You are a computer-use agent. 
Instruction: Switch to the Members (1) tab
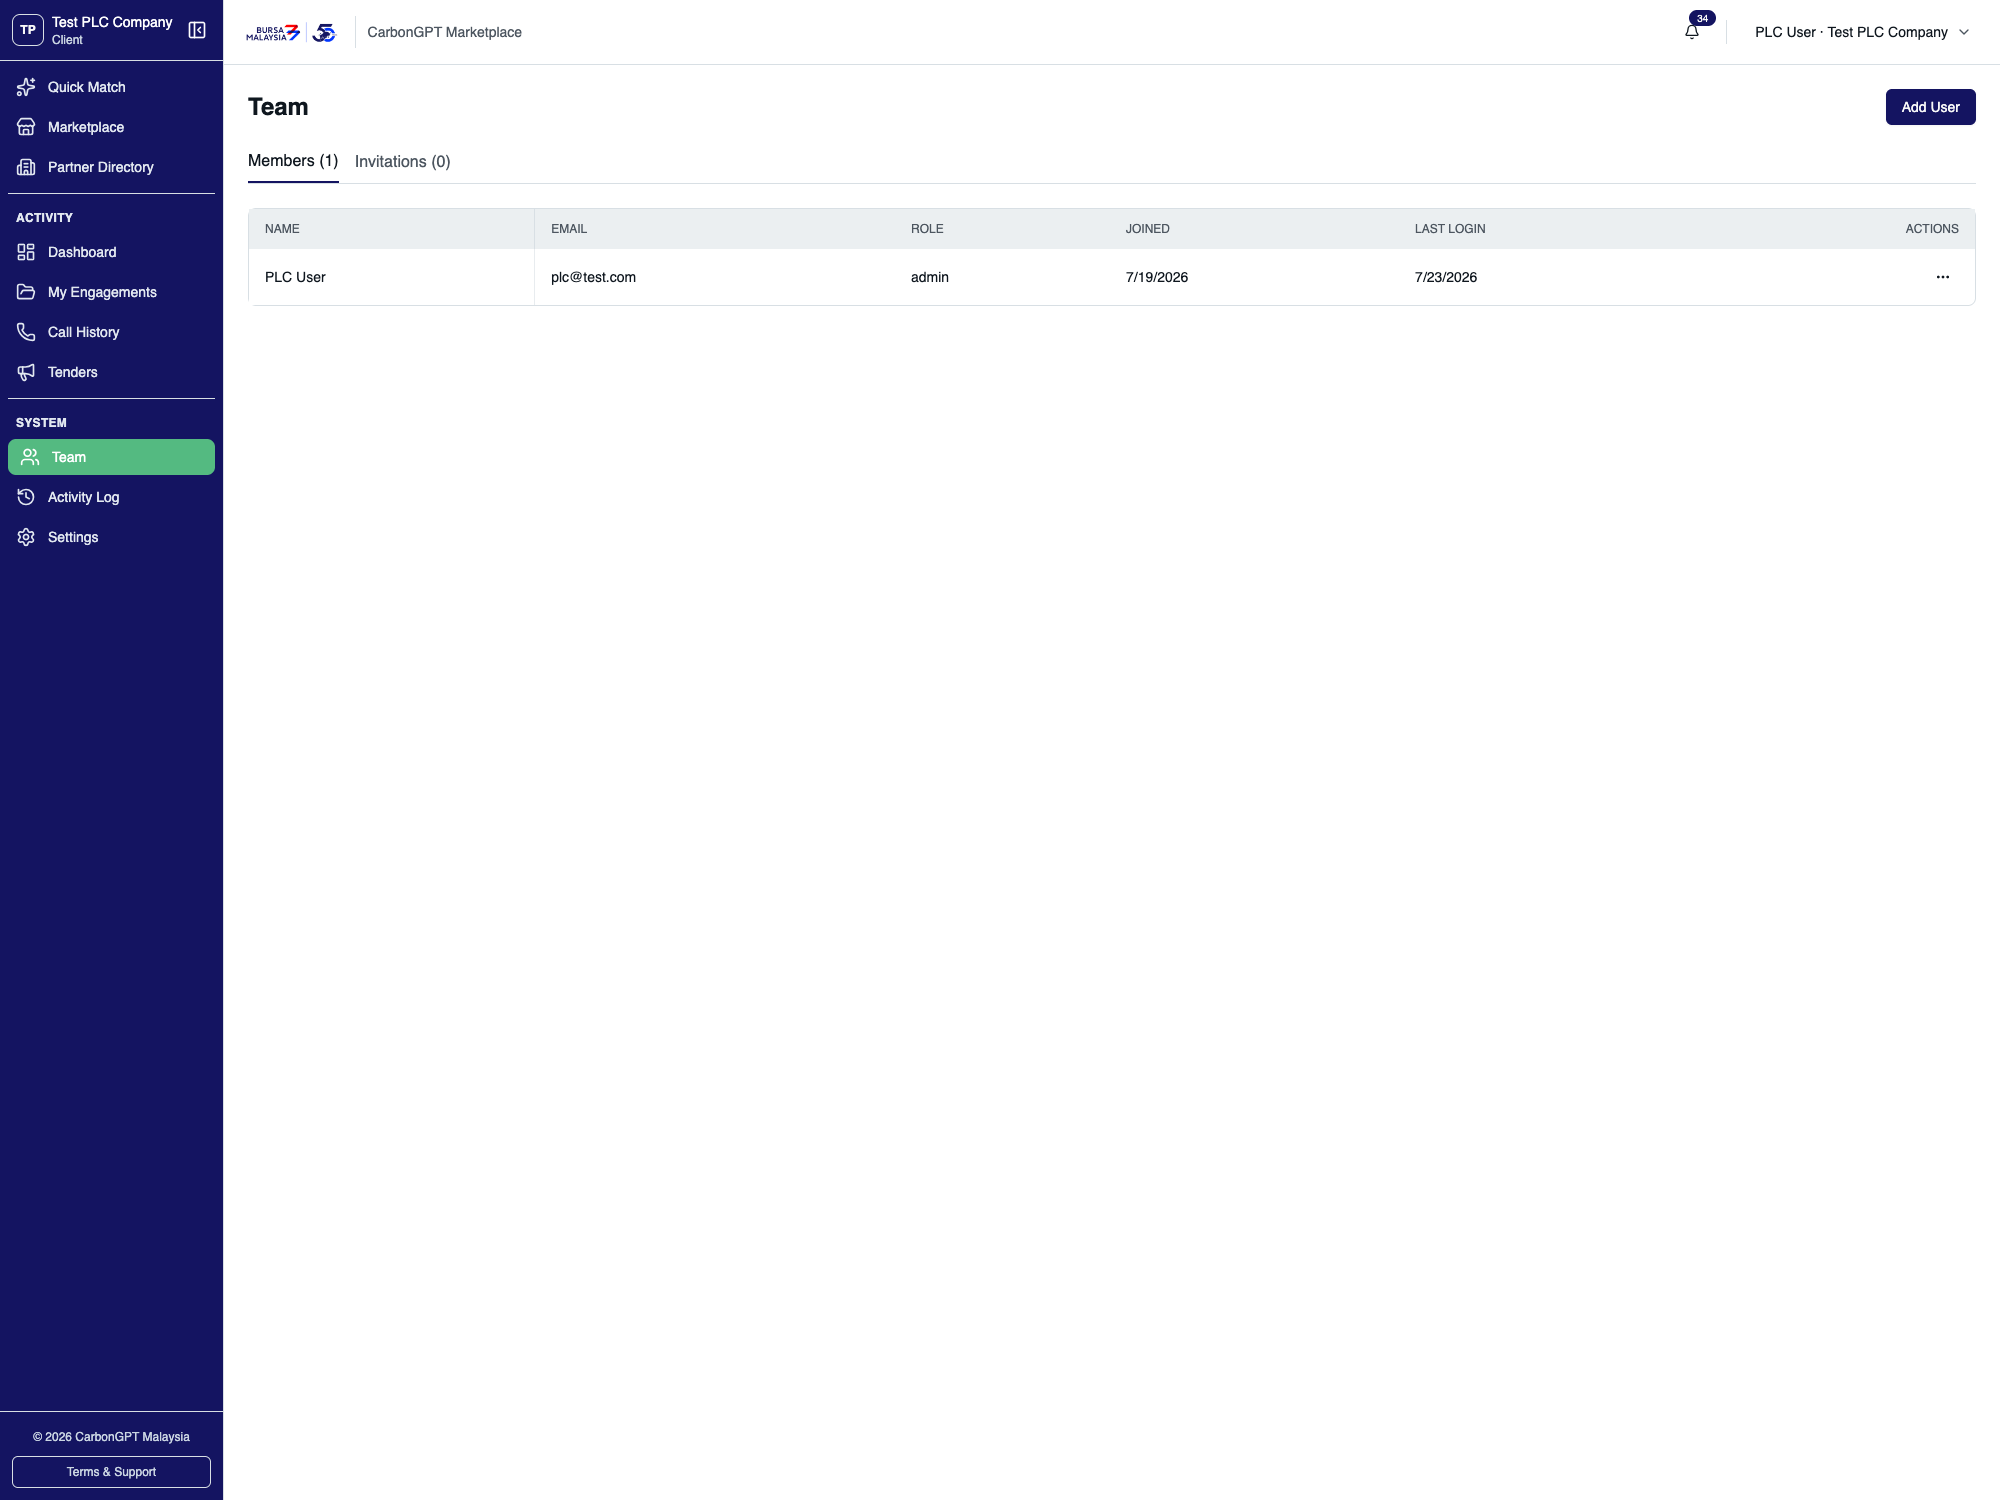(293, 161)
